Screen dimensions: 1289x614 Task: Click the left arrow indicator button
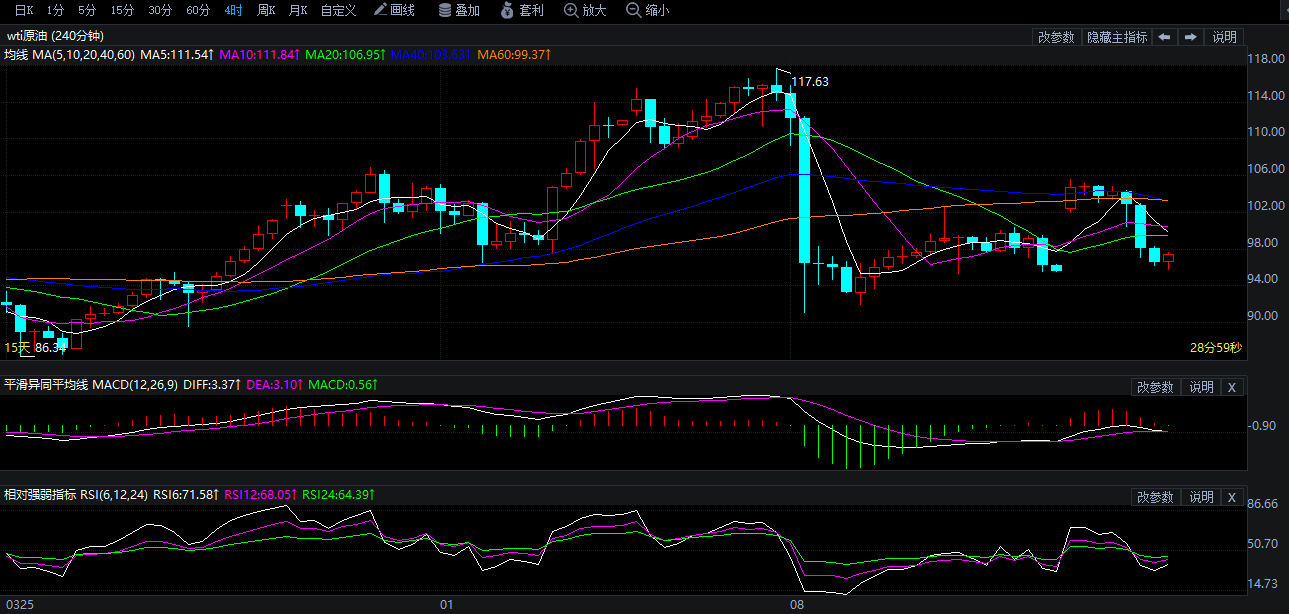pos(1164,37)
